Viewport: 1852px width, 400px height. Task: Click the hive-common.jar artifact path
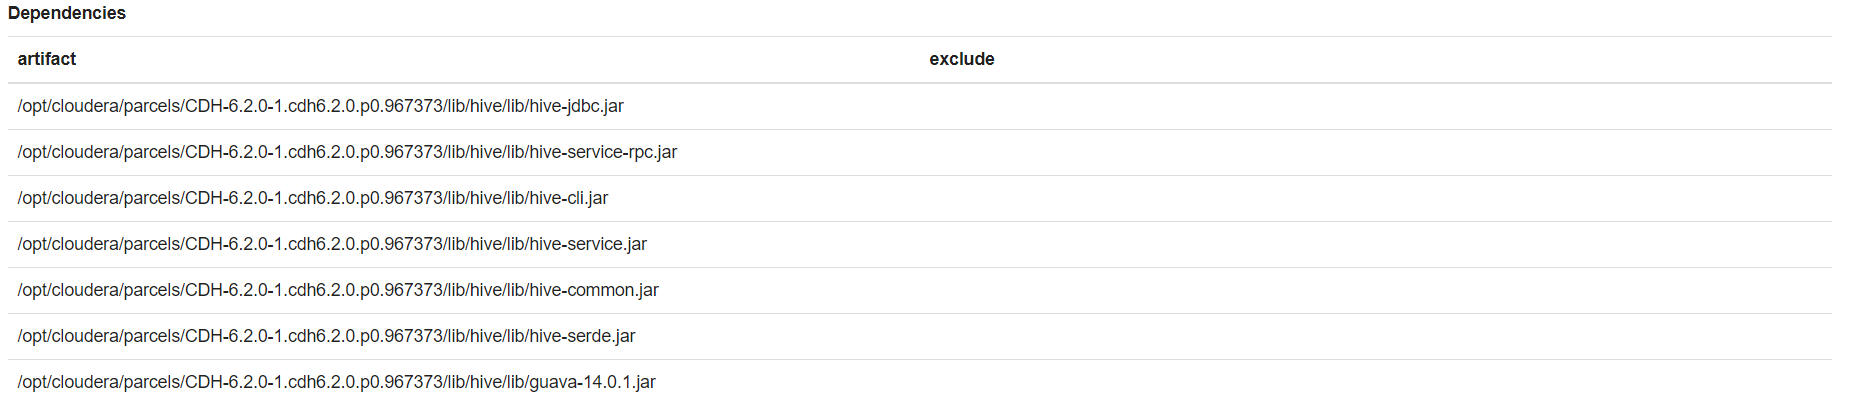tap(339, 290)
